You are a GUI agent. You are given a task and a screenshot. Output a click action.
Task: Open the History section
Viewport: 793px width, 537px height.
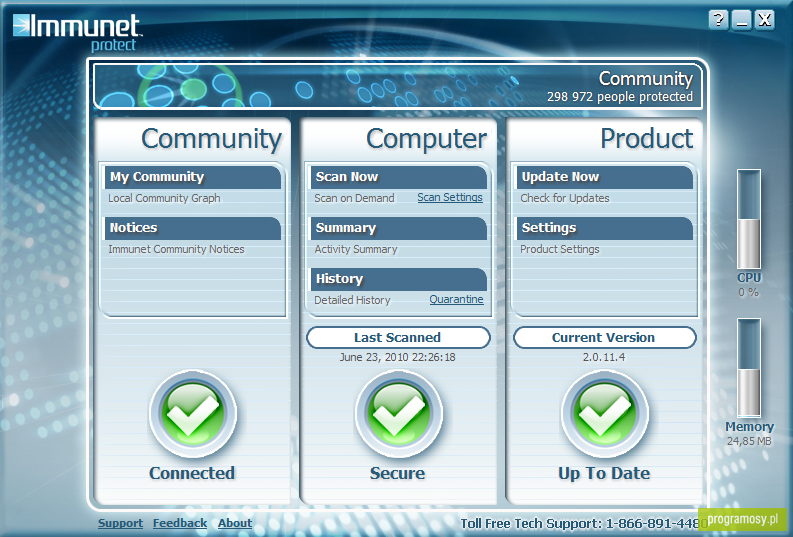point(399,279)
